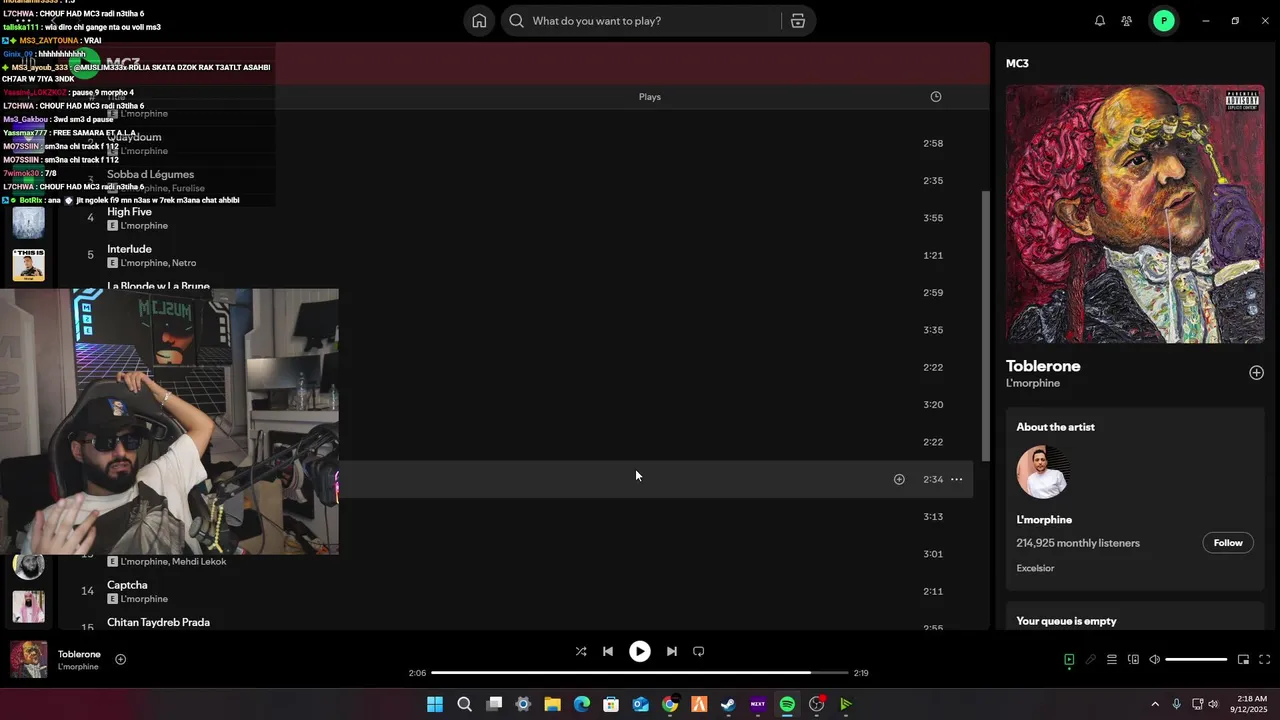The width and height of the screenshot is (1280, 720).
Task: Click Toblerone title in bottom player bar
Action: pos(79,654)
